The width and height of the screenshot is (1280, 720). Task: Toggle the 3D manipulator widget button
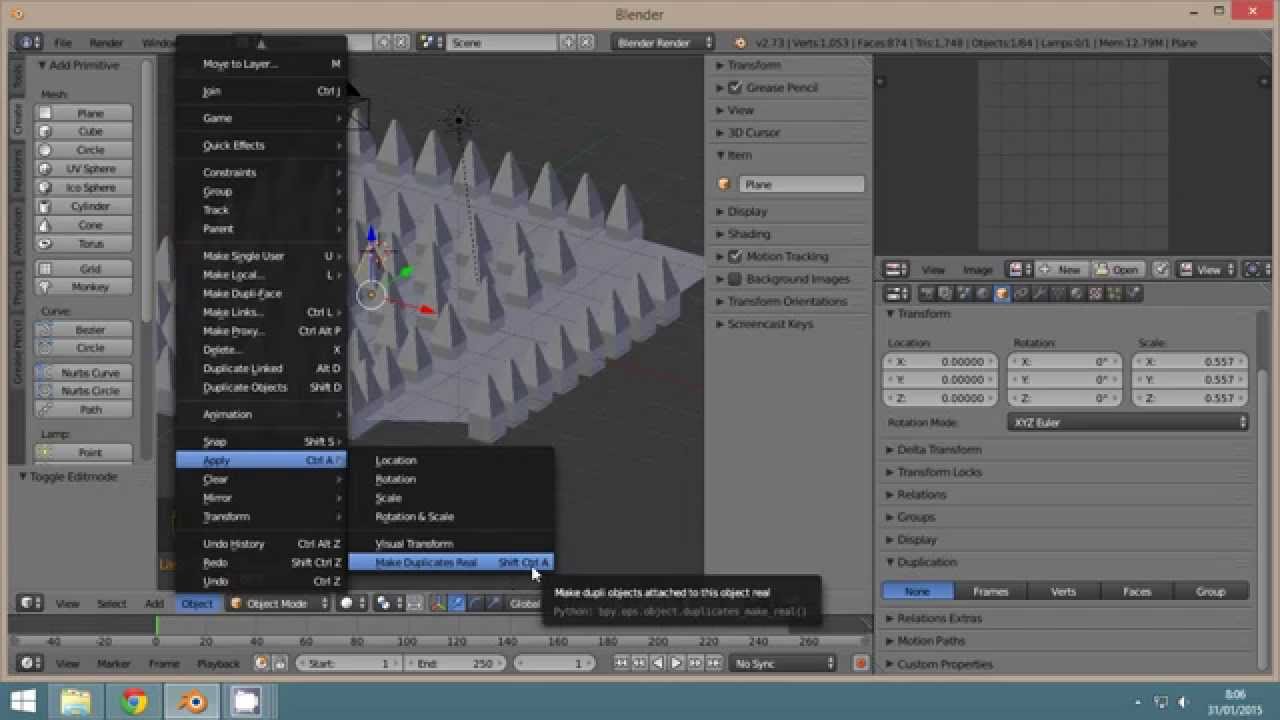coord(437,603)
